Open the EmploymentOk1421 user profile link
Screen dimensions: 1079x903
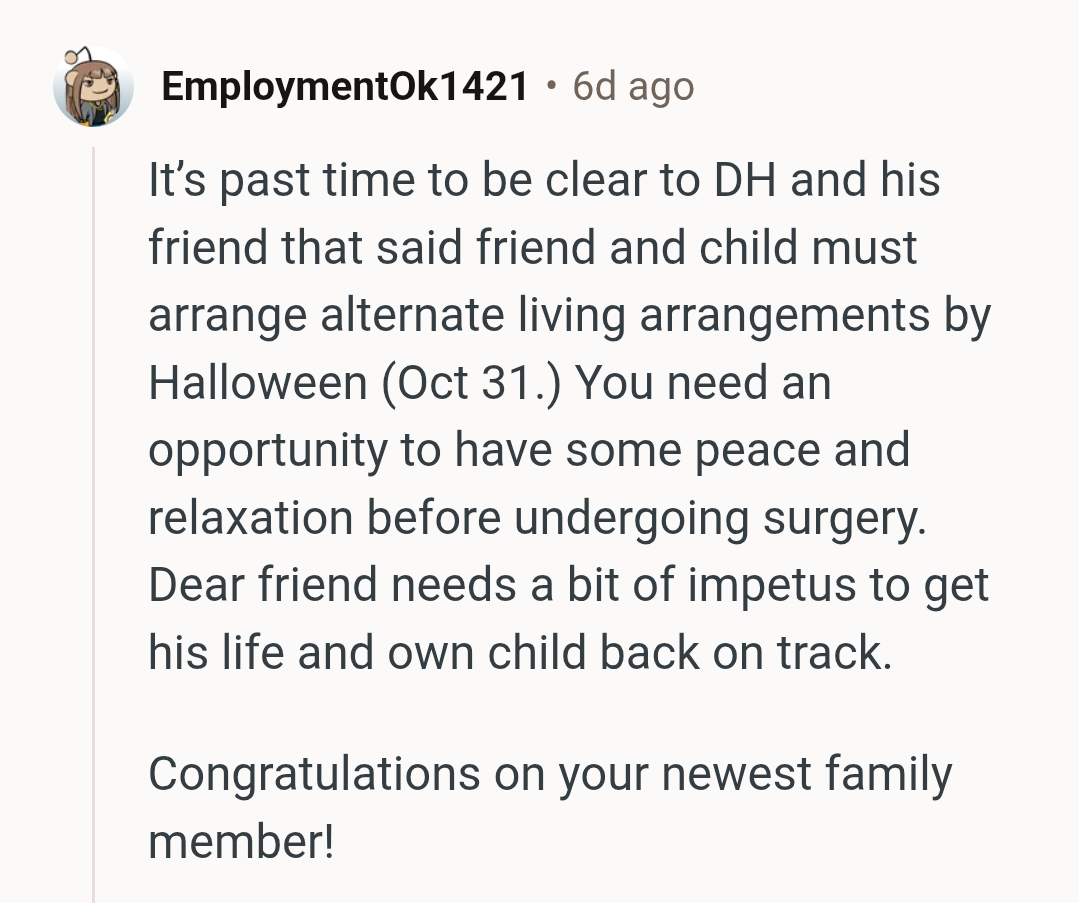coord(344,88)
